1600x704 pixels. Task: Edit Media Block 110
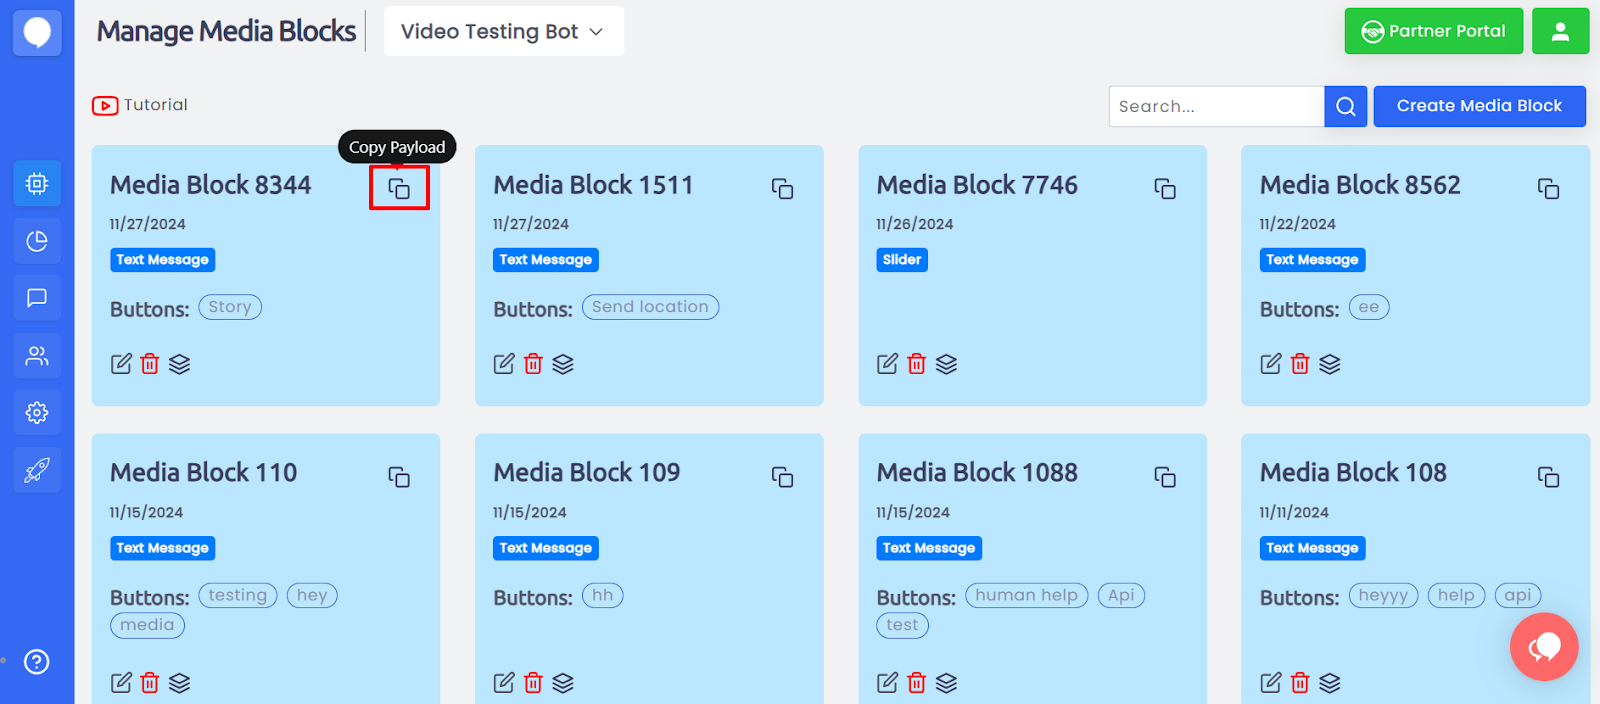(121, 683)
